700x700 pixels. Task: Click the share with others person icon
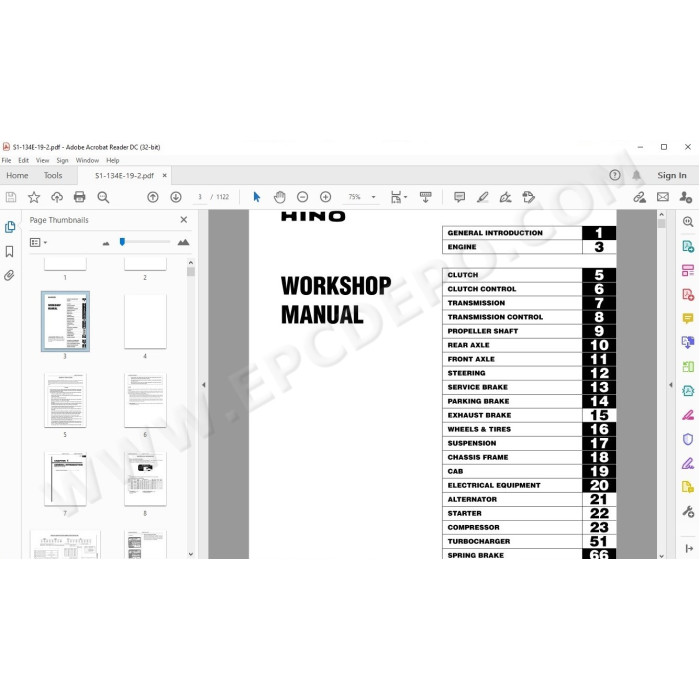686,197
